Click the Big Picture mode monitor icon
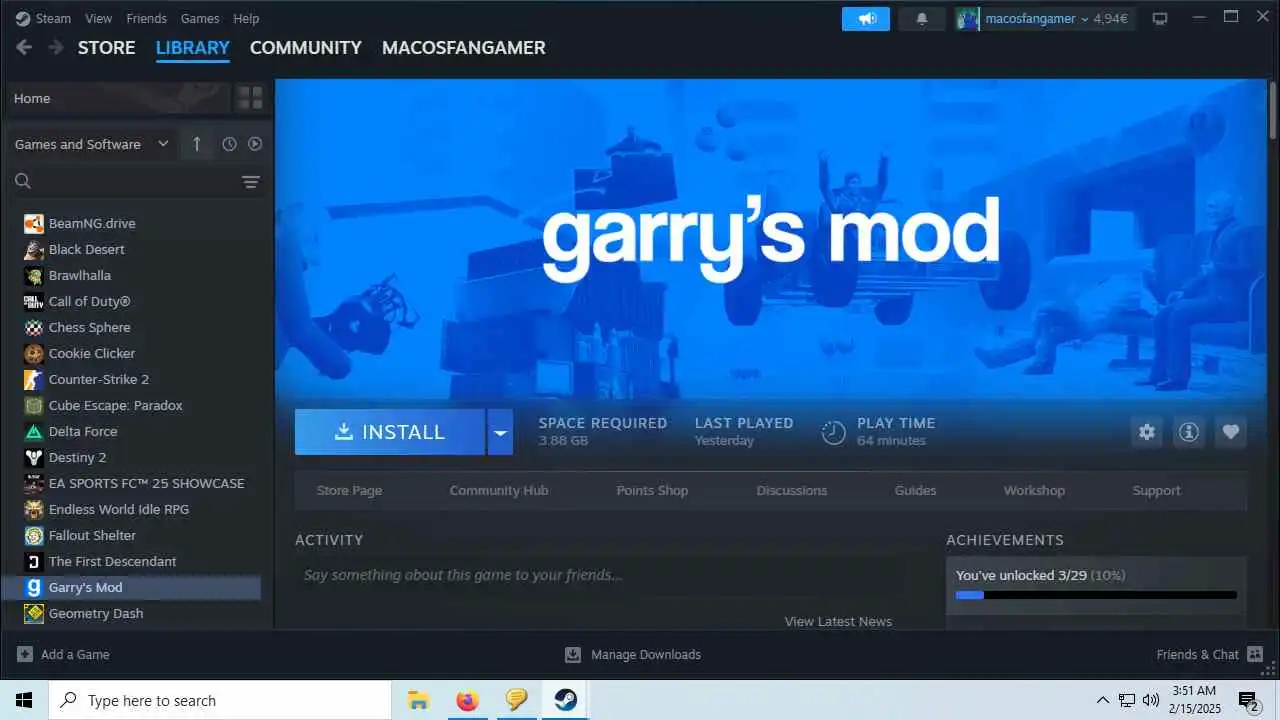This screenshot has width=1280, height=720. tap(1160, 19)
